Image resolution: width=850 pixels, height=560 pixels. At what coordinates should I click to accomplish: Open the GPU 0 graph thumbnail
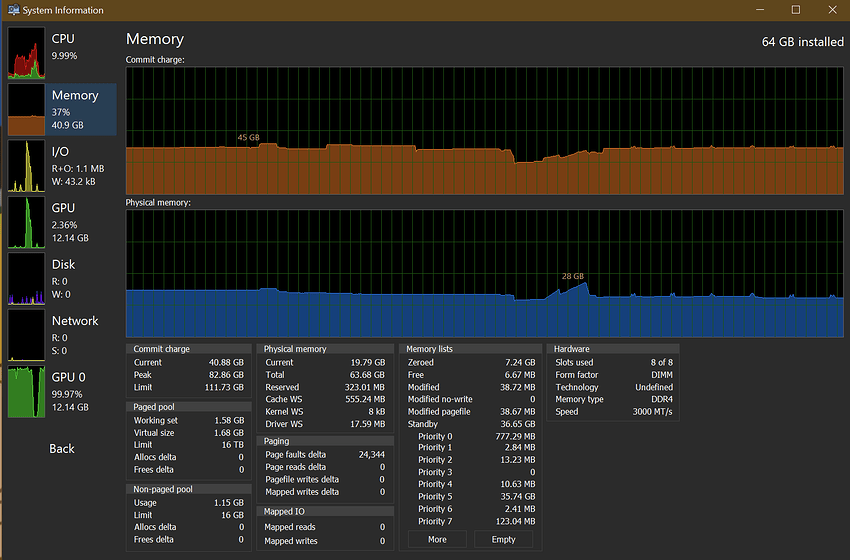point(27,392)
